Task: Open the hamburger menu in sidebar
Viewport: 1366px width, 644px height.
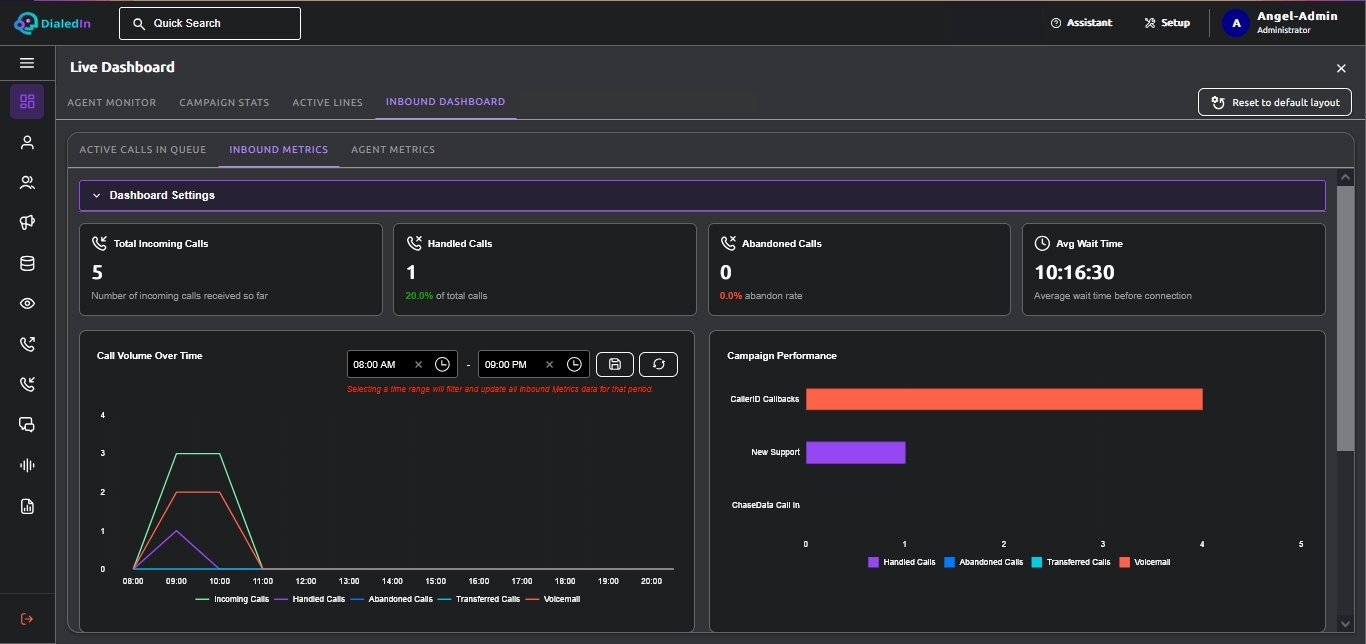Action: pos(27,63)
